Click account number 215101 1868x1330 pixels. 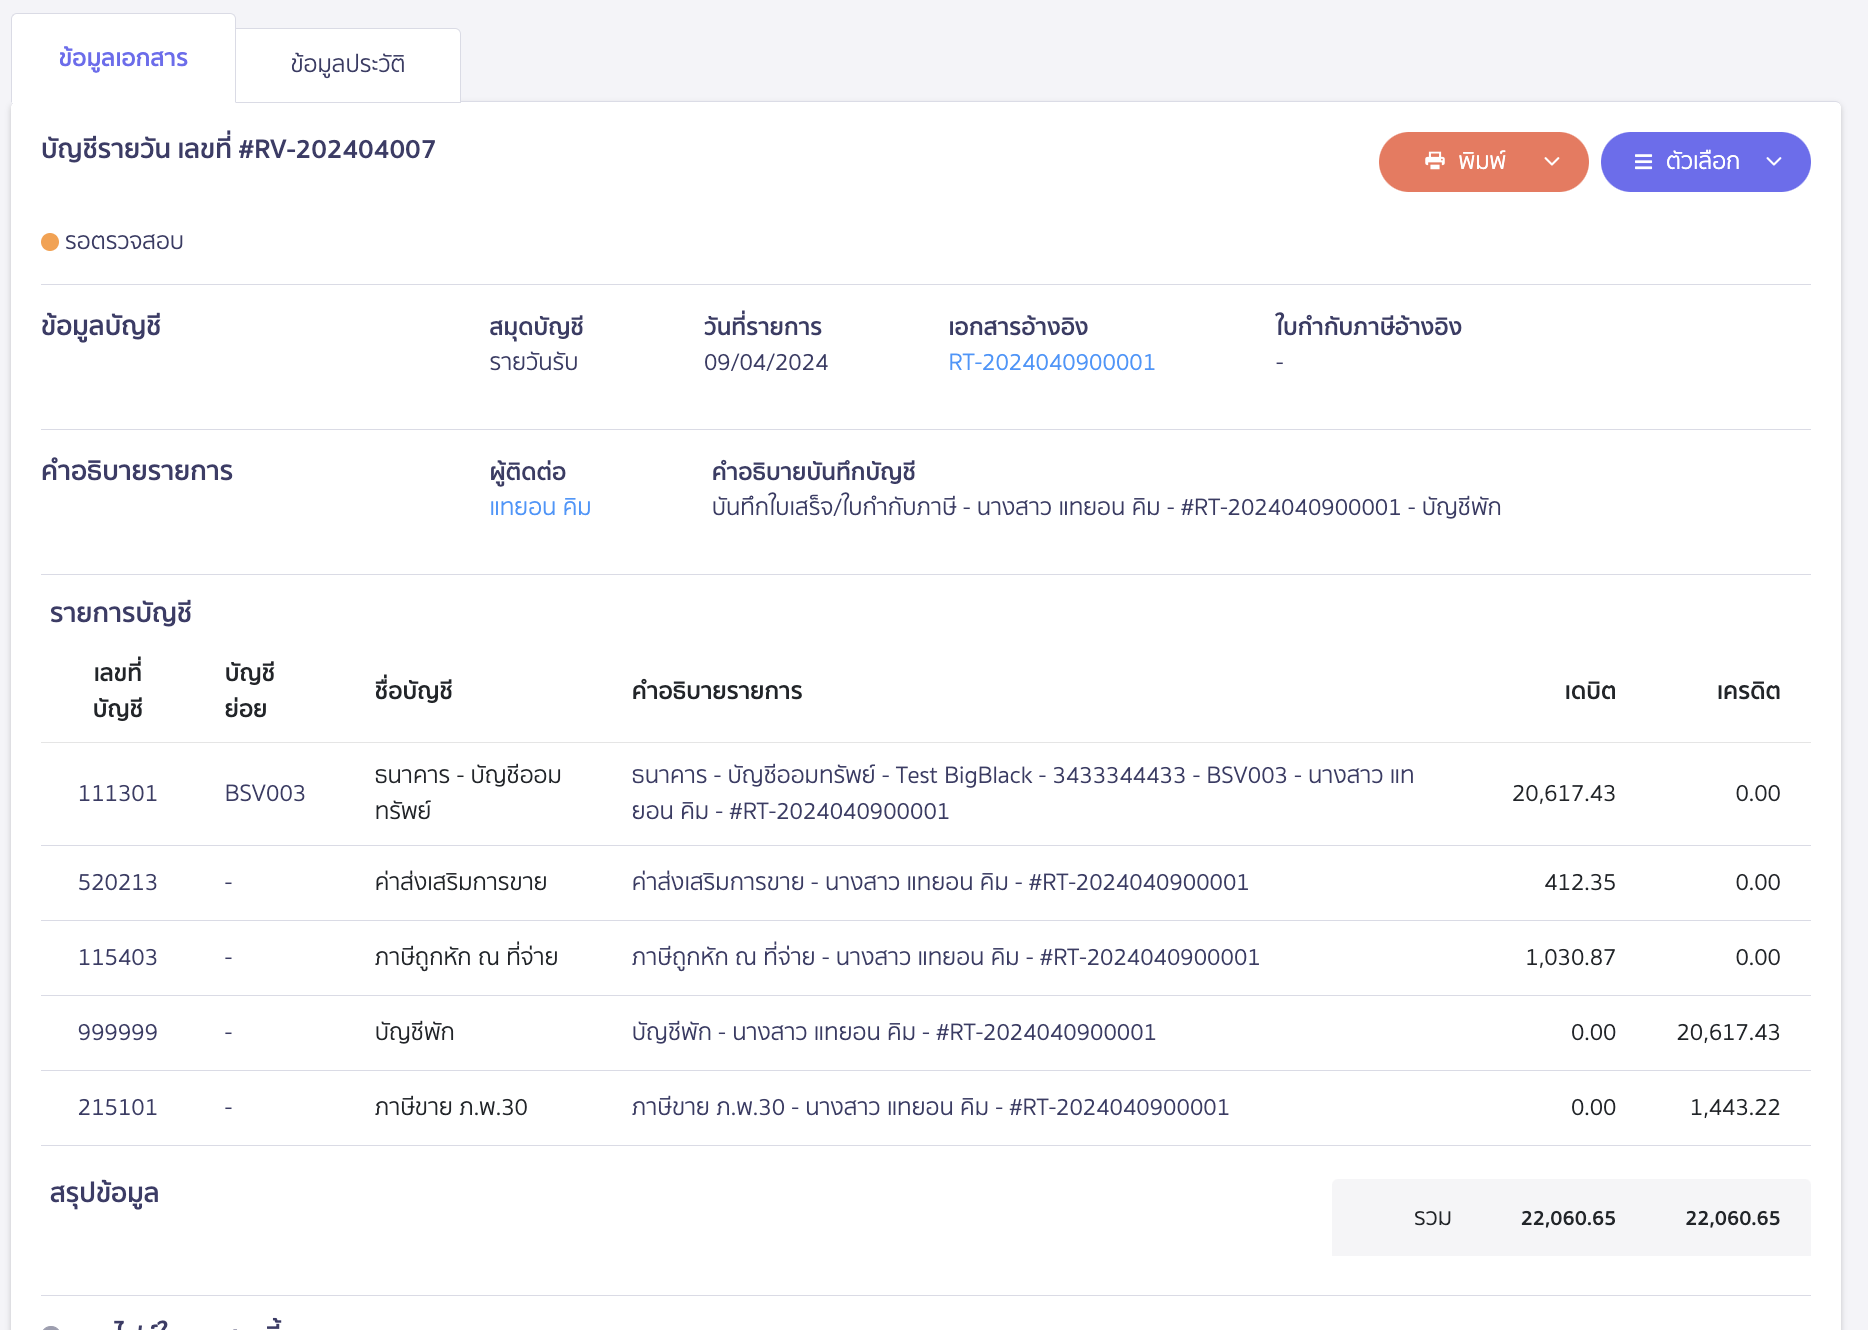(118, 1107)
